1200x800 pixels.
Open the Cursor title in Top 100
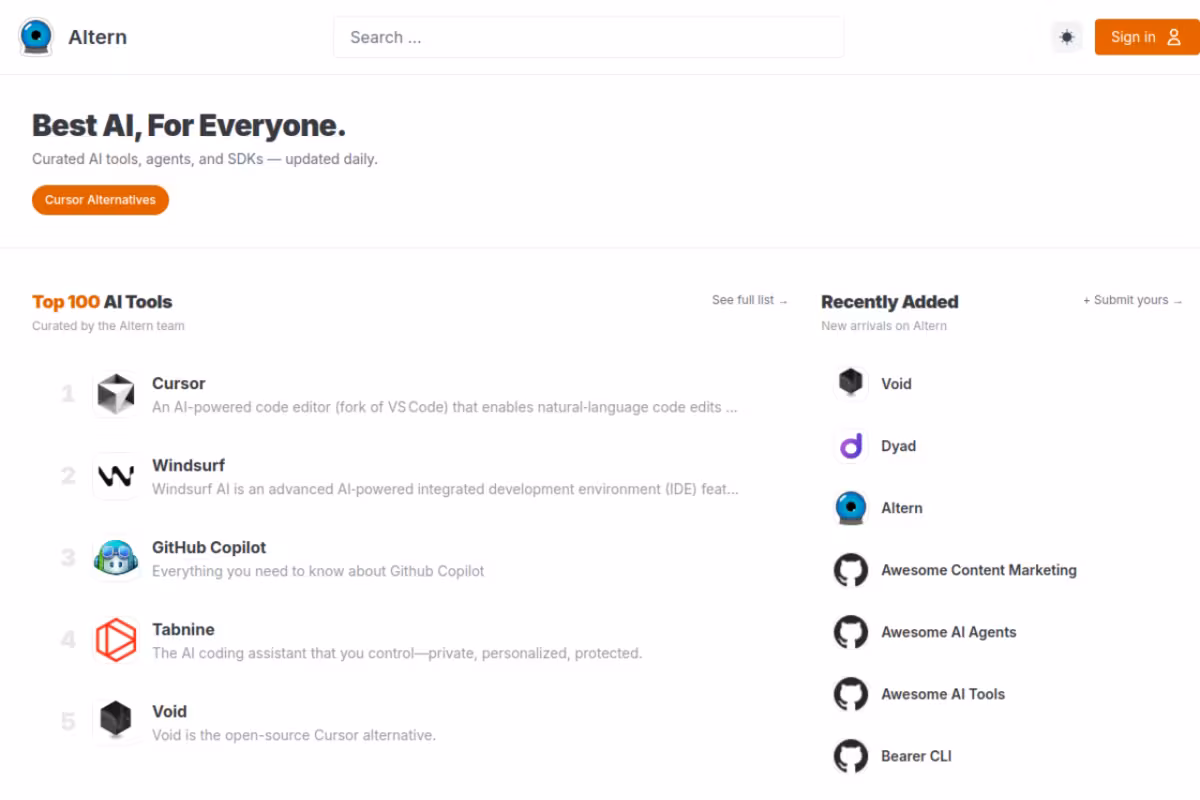179,383
